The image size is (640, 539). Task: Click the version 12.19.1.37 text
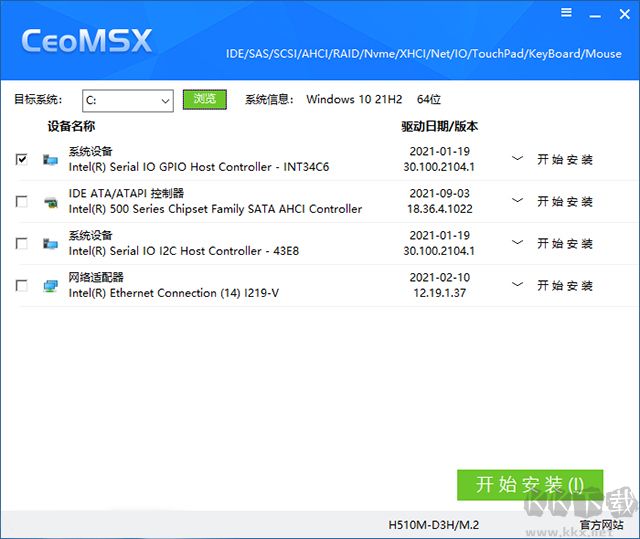(440, 293)
